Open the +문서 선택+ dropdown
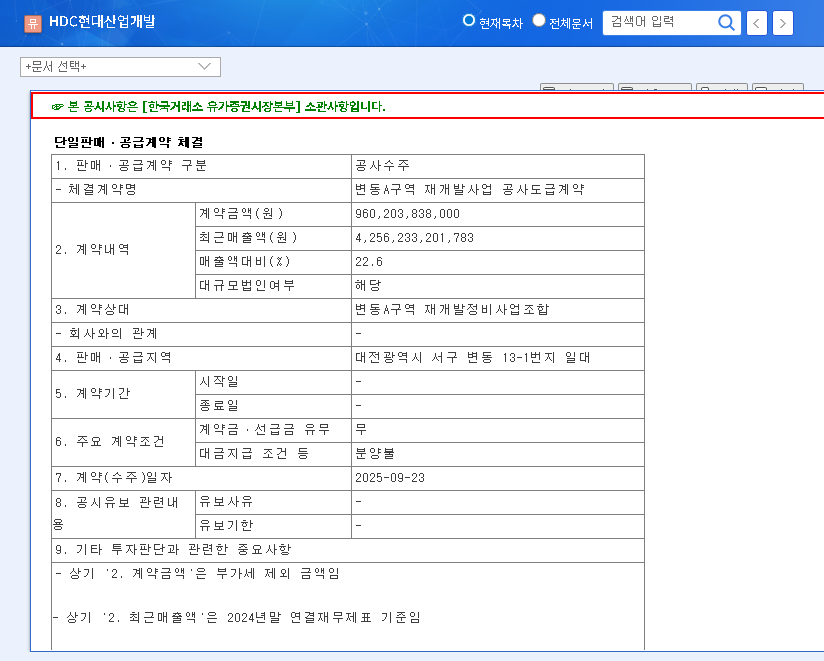Image resolution: width=824 pixels, height=661 pixels. [120, 67]
